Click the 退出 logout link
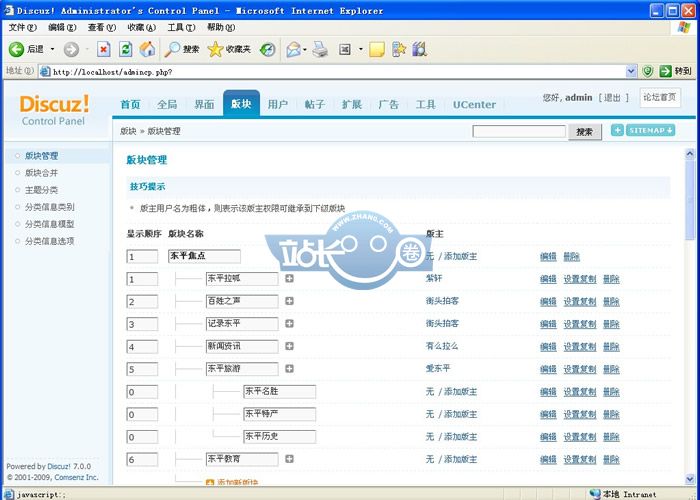The width and height of the screenshot is (700, 500). click(x=612, y=98)
